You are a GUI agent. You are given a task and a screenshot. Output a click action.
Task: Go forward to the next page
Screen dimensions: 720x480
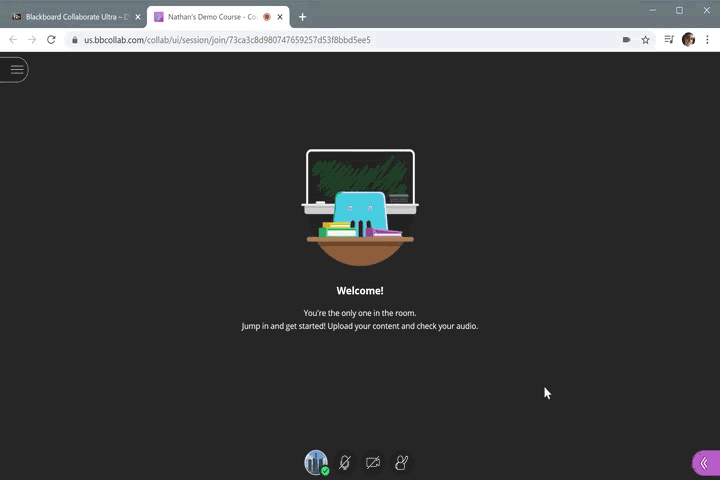click(32, 40)
